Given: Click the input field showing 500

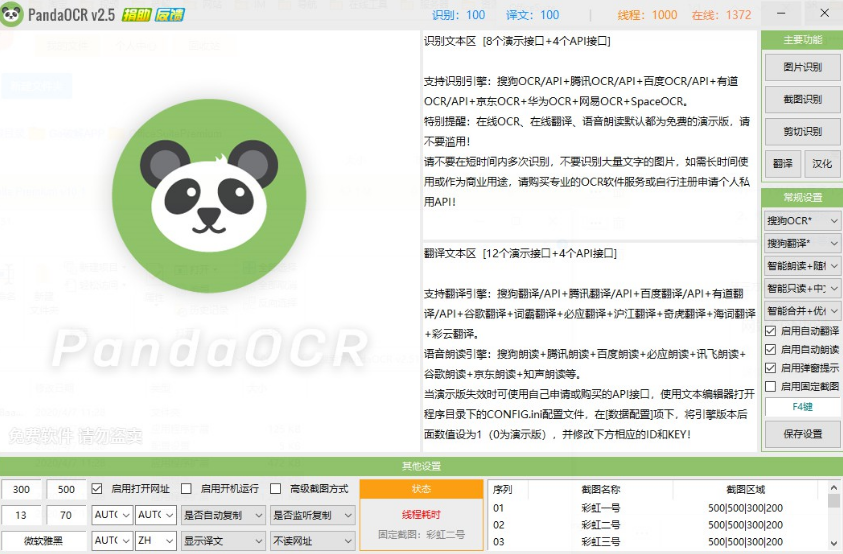Looking at the screenshot, I should [66, 489].
